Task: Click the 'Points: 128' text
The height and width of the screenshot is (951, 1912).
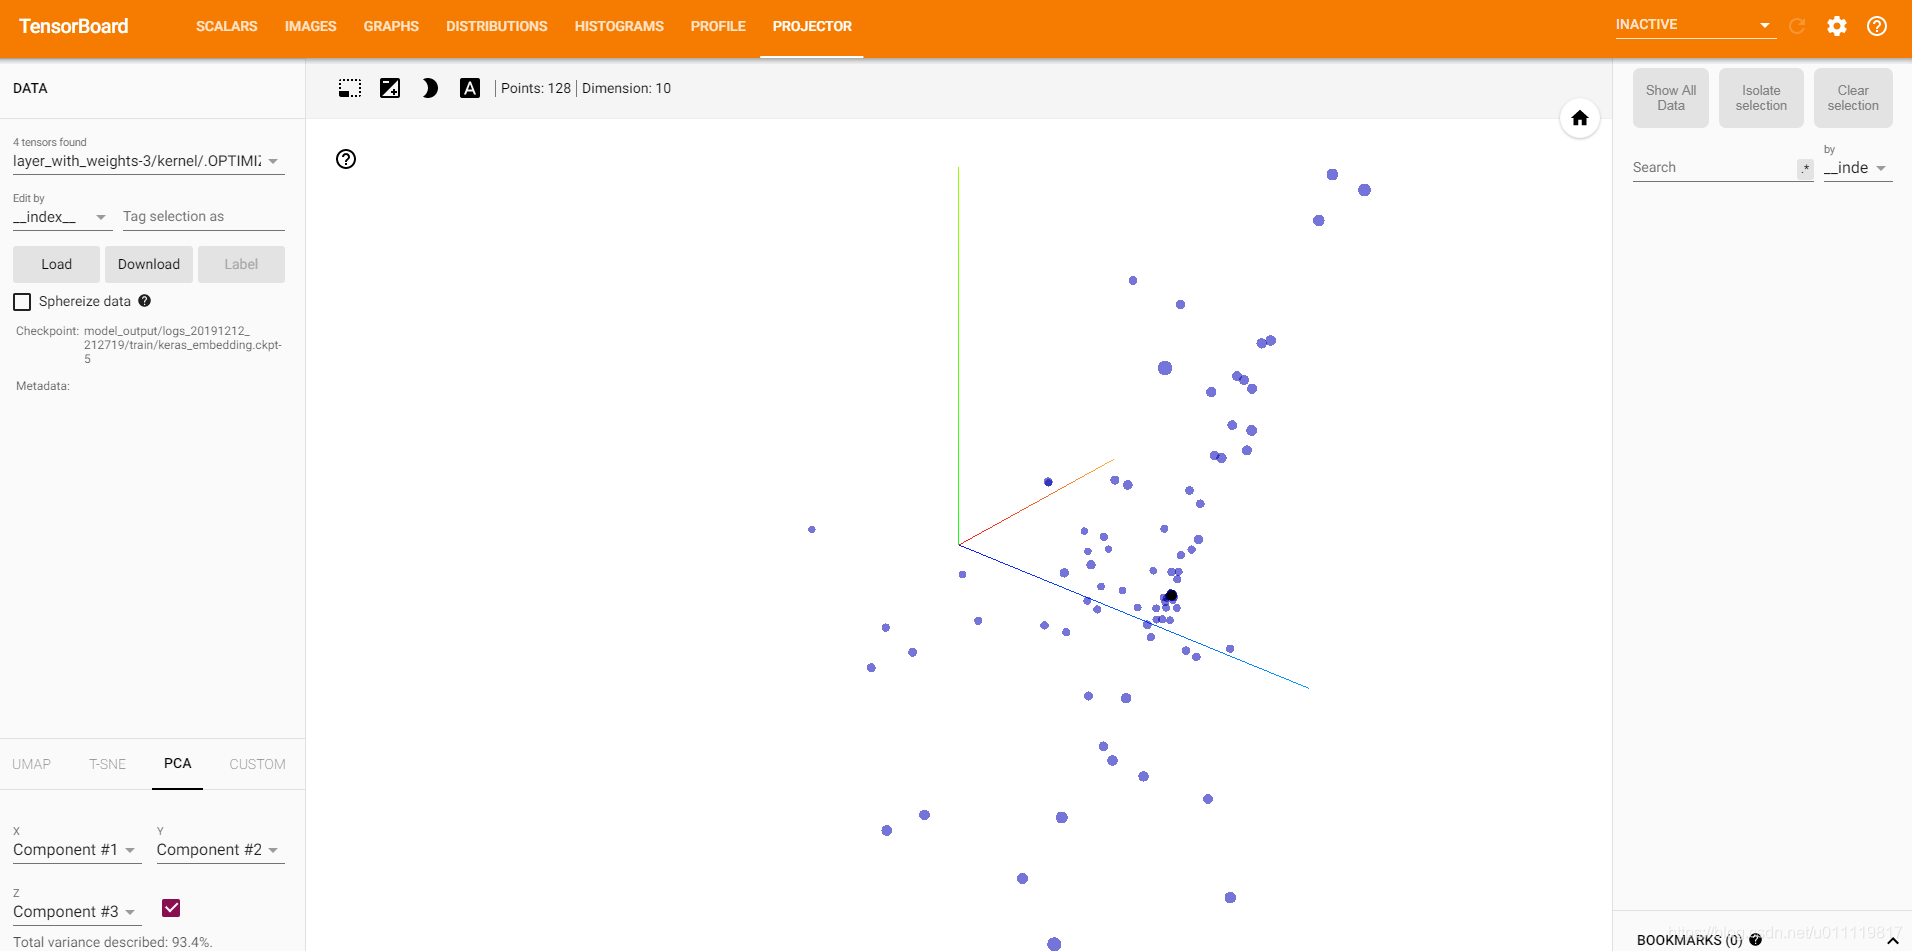Action: [x=536, y=88]
